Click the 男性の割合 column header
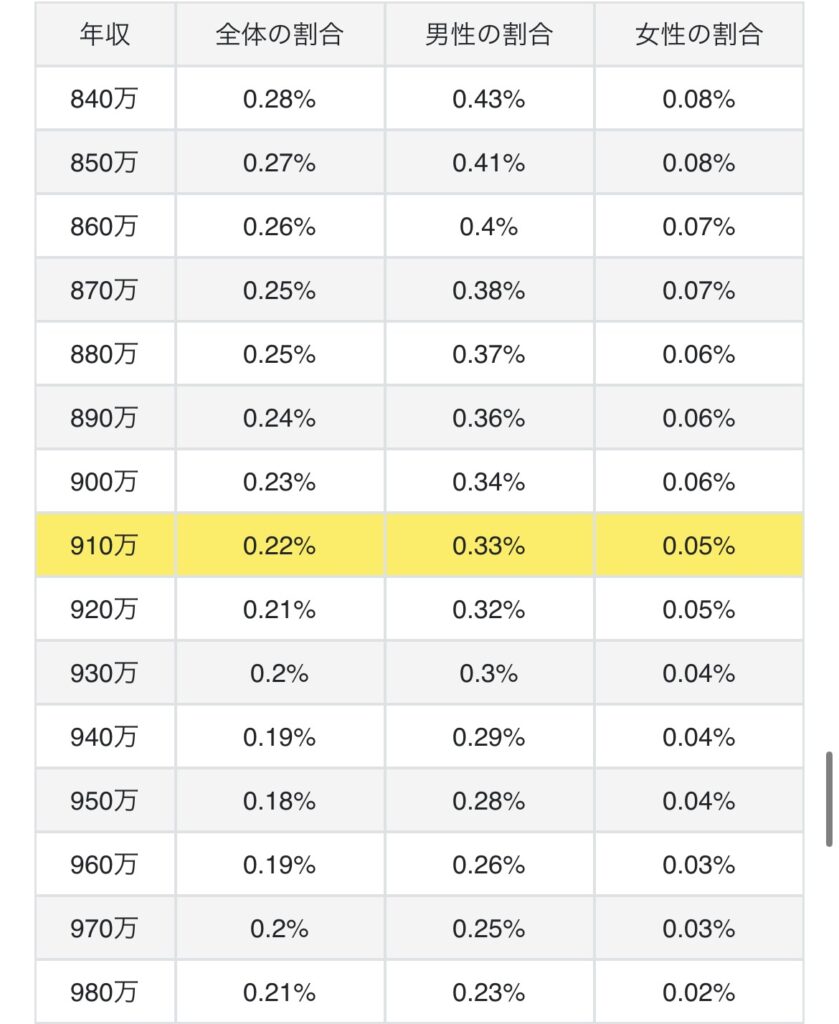Image resolution: width=839 pixels, height=1024 pixels. point(489,34)
